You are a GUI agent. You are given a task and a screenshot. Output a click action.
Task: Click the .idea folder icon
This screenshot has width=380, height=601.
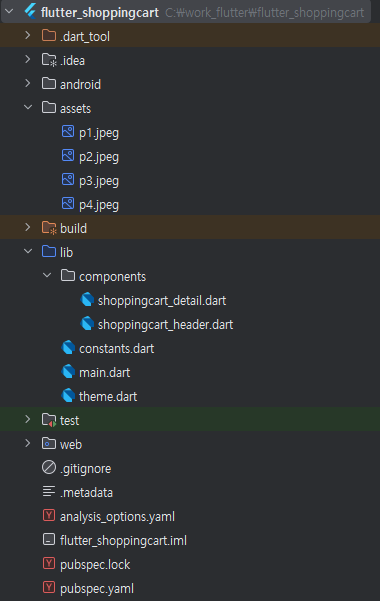(49, 60)
